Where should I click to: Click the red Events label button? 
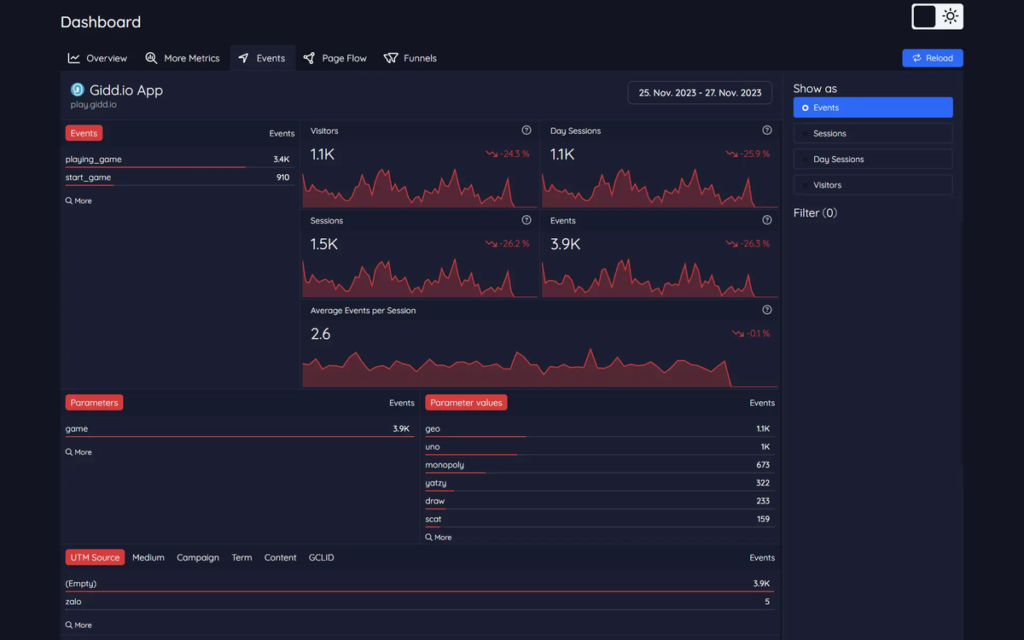pyautogui.click(x=84, y=133)
